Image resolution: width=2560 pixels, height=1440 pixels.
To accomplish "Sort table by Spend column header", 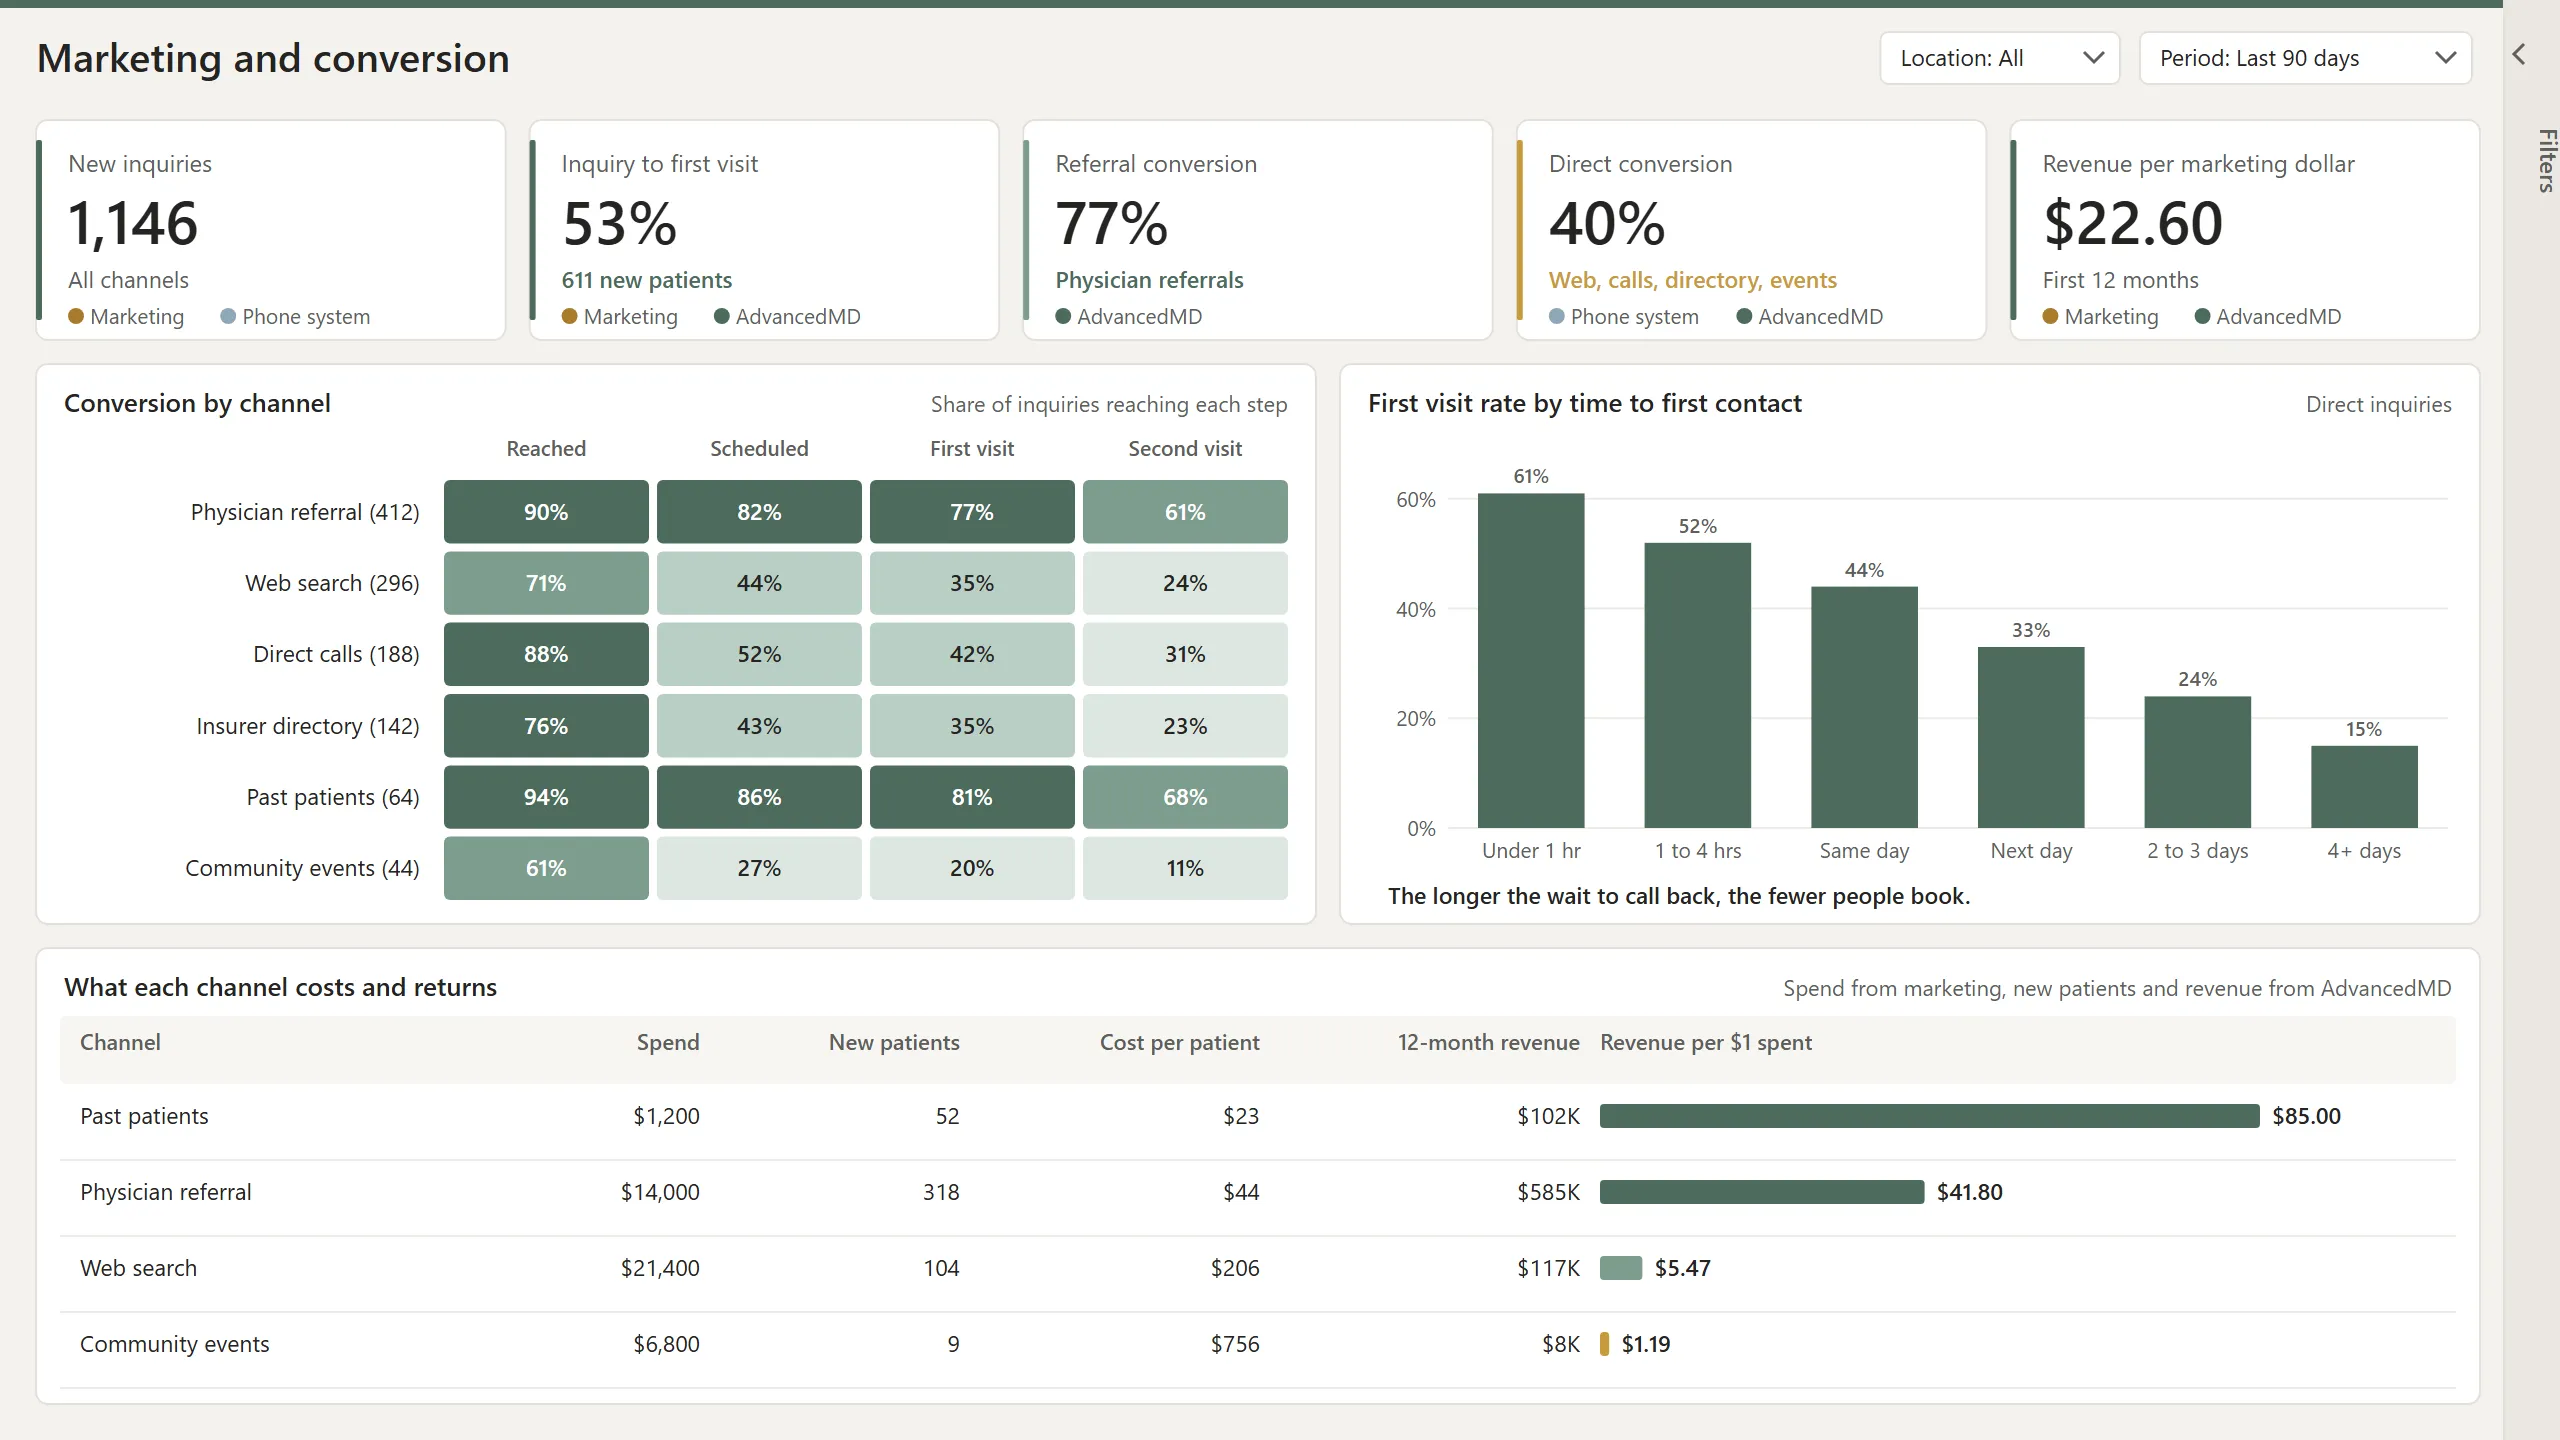I will tap(668, 1042).
